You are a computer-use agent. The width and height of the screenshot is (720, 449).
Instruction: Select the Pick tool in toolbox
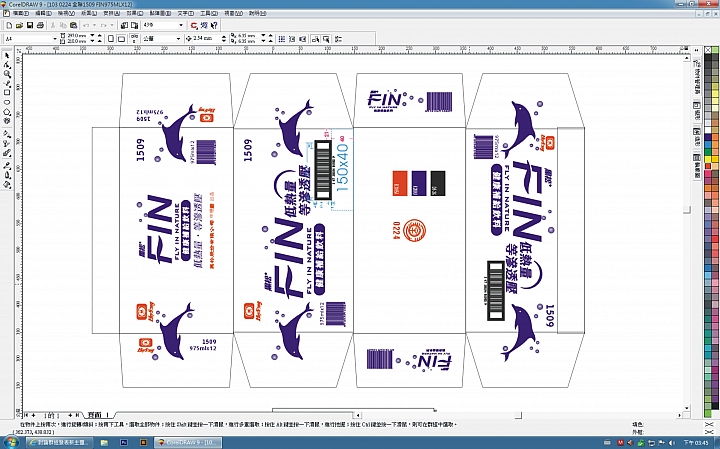pos(6,55)
